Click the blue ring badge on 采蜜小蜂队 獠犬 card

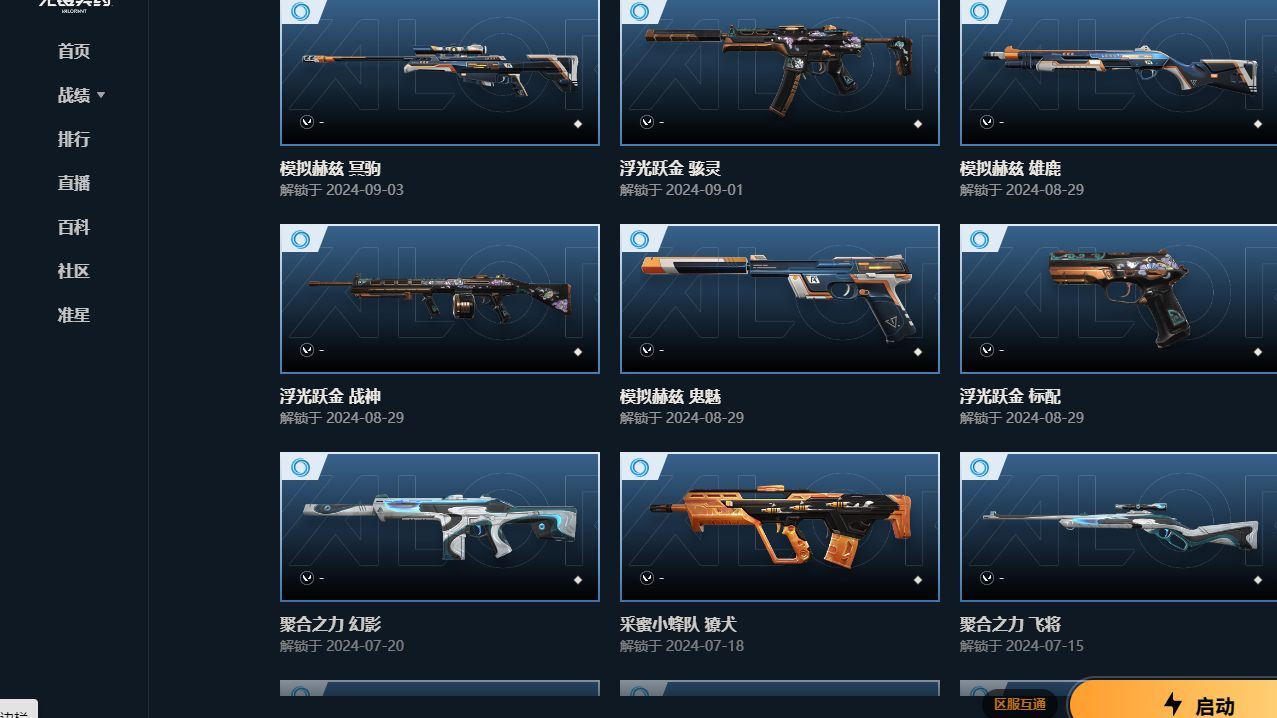click(x=640, y=467)
